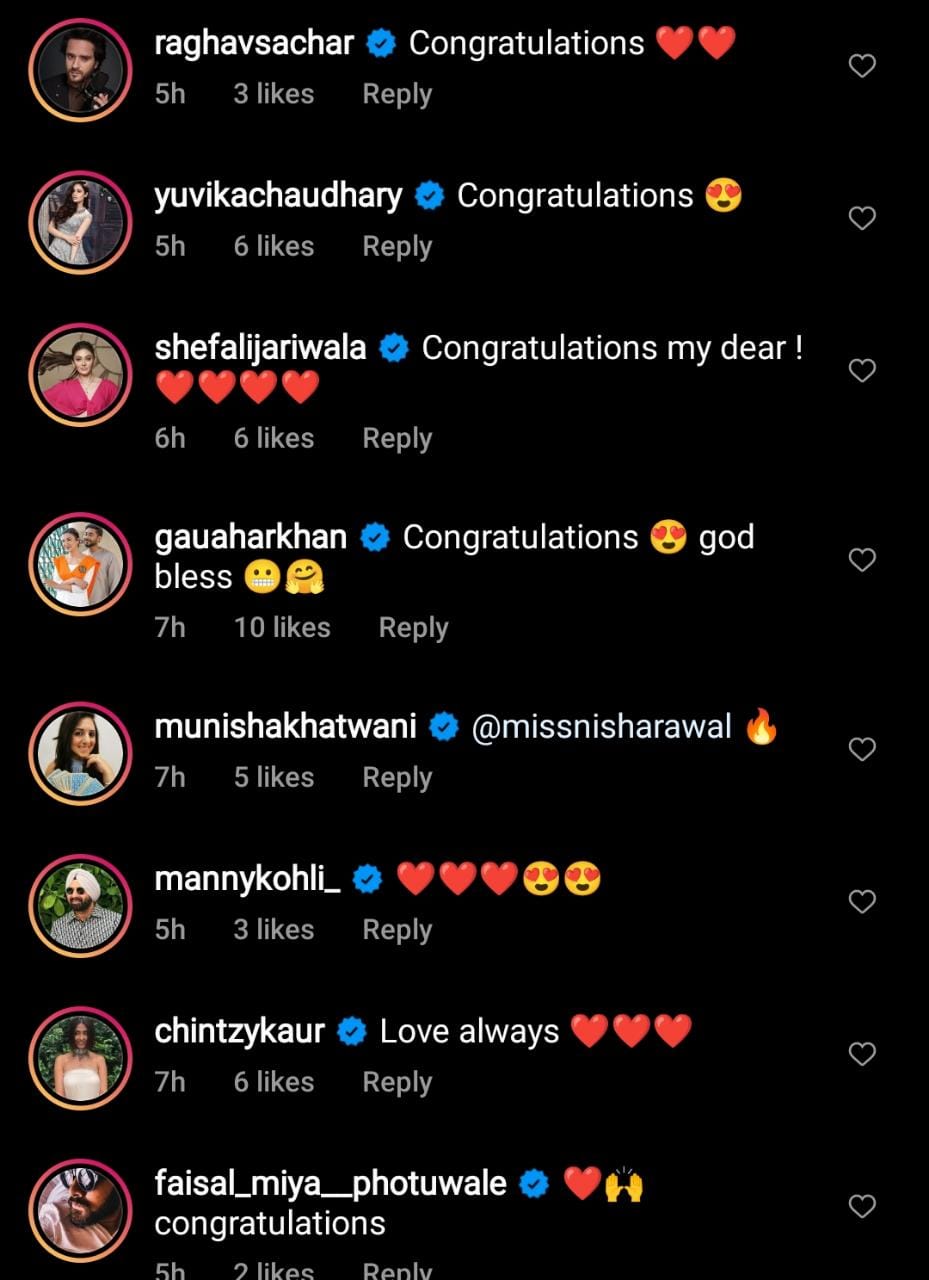The image size is (929, 1280).
Task: View mannykohli_ profile picture
Action: 80,905
